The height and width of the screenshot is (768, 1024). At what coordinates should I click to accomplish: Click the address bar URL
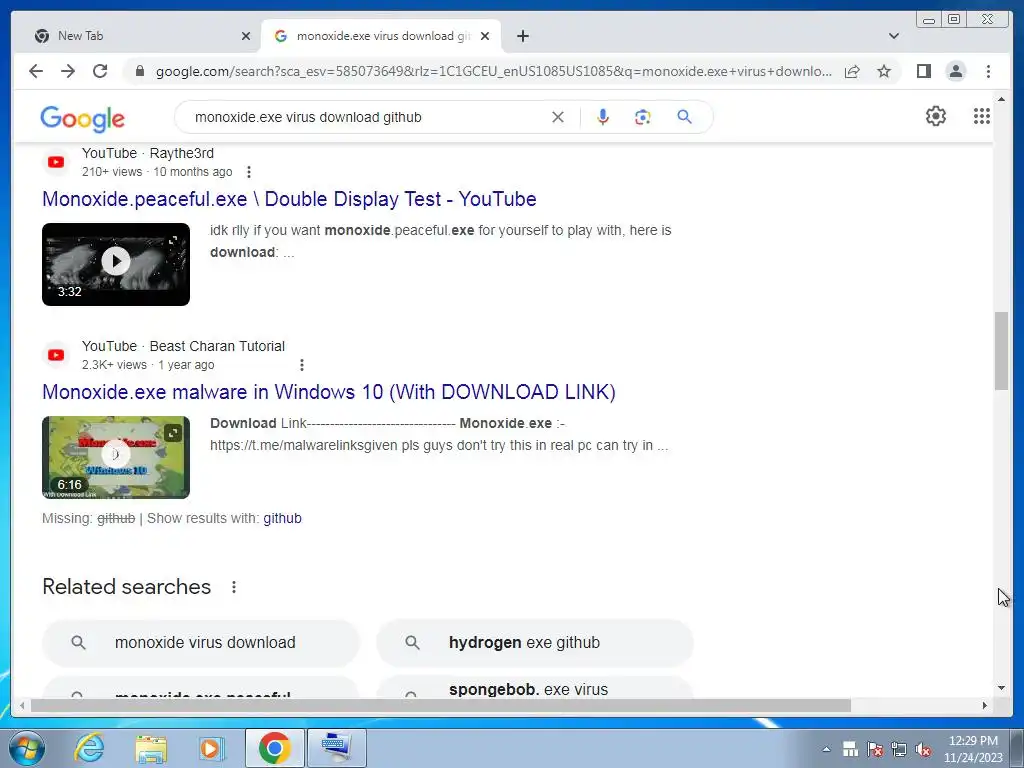[x=493, y=71]
